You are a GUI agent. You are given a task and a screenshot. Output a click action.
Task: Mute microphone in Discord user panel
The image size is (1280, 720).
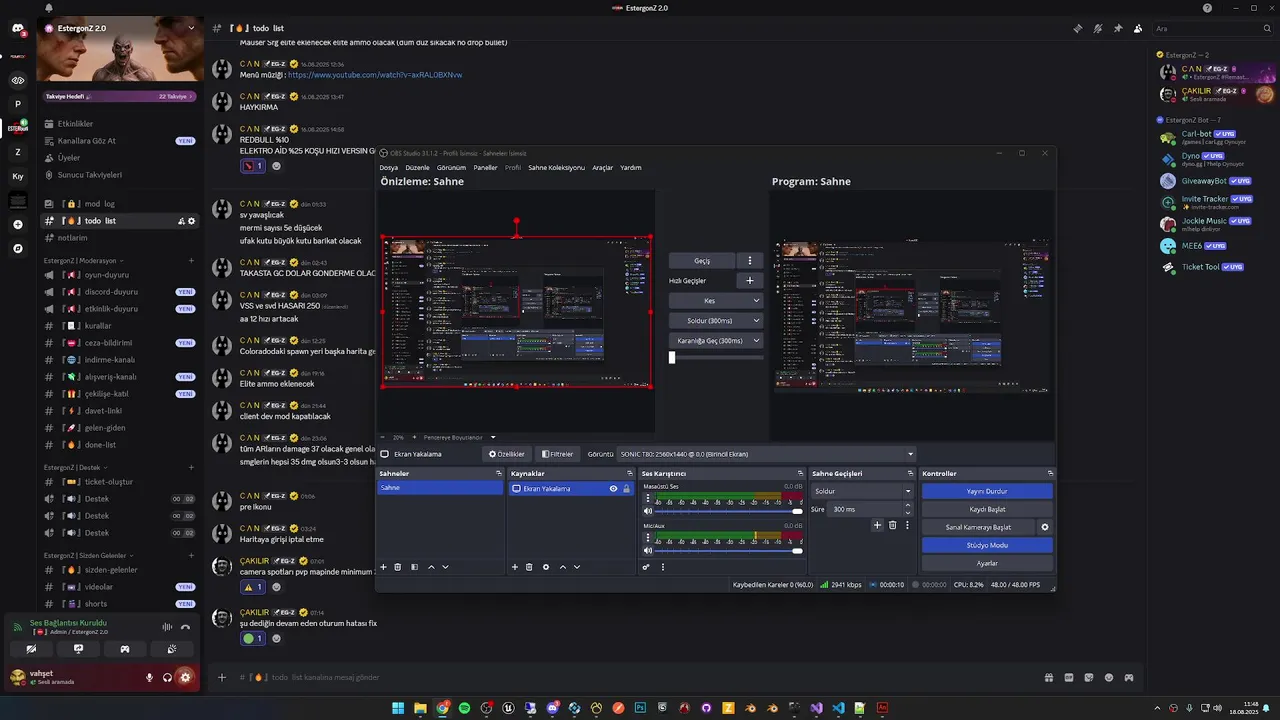coord(150,677)
